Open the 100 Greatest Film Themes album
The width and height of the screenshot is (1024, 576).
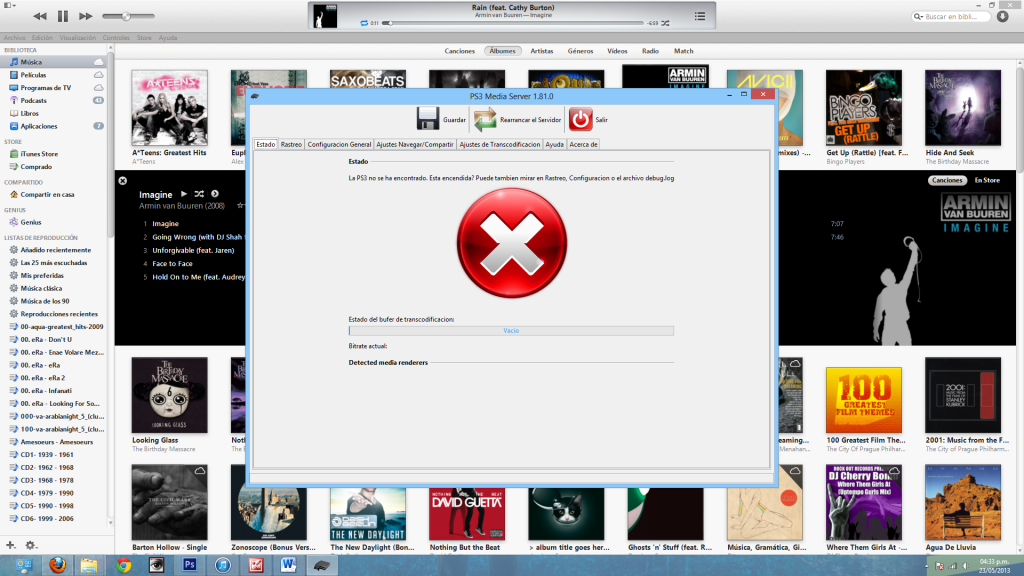coord(863,400)
